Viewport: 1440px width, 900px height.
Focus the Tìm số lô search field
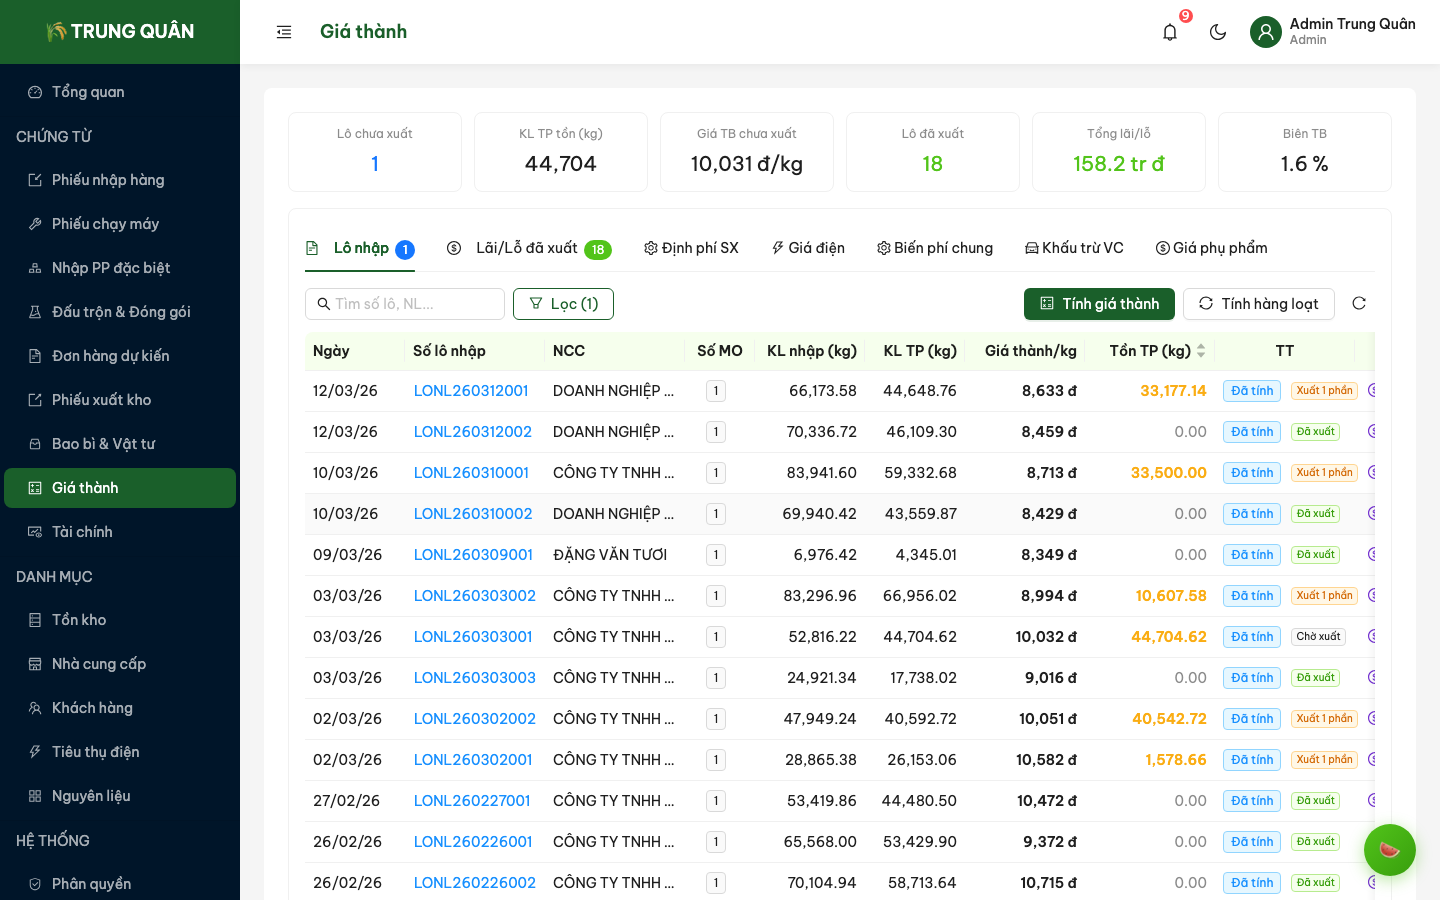[414, 304]
